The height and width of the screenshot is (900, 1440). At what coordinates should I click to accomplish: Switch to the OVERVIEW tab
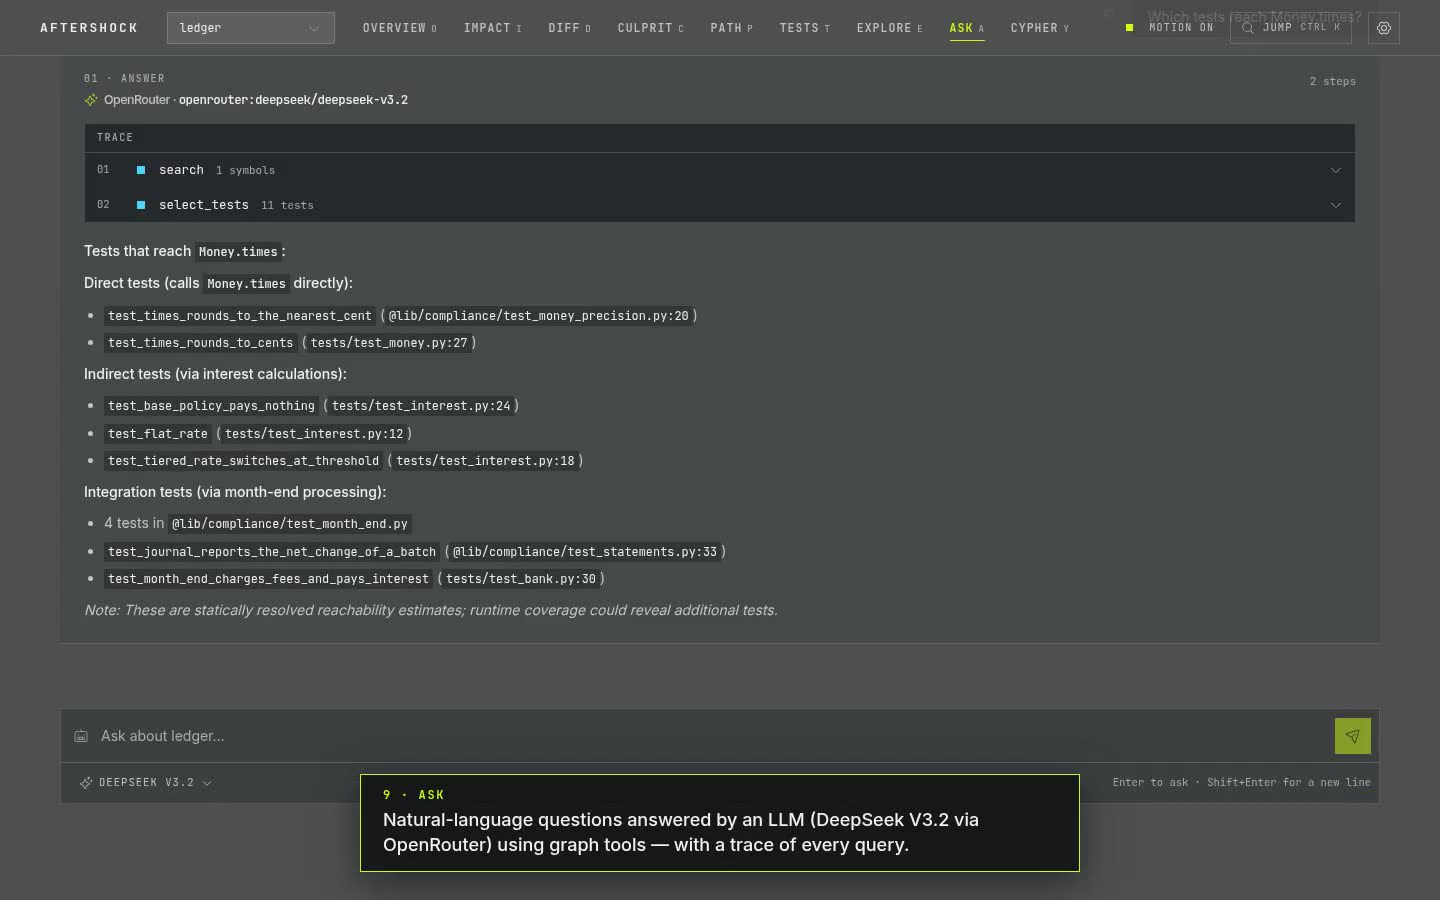point(400,28)
